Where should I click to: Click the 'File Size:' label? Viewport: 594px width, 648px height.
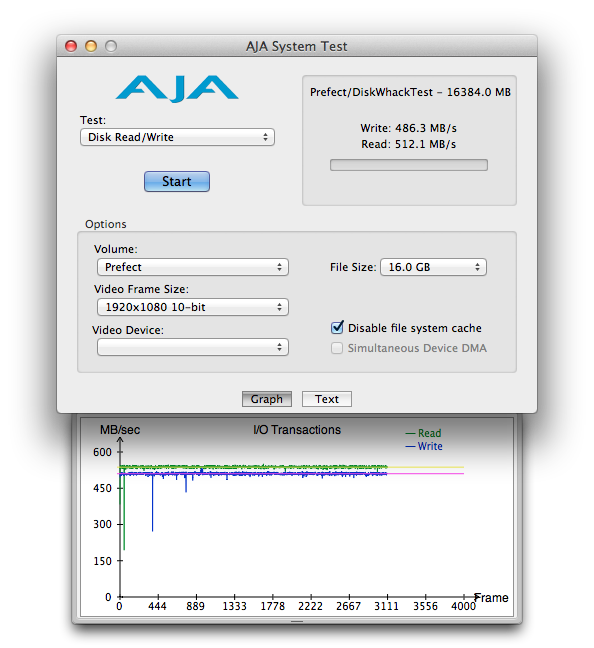click(x=353, y=267)
